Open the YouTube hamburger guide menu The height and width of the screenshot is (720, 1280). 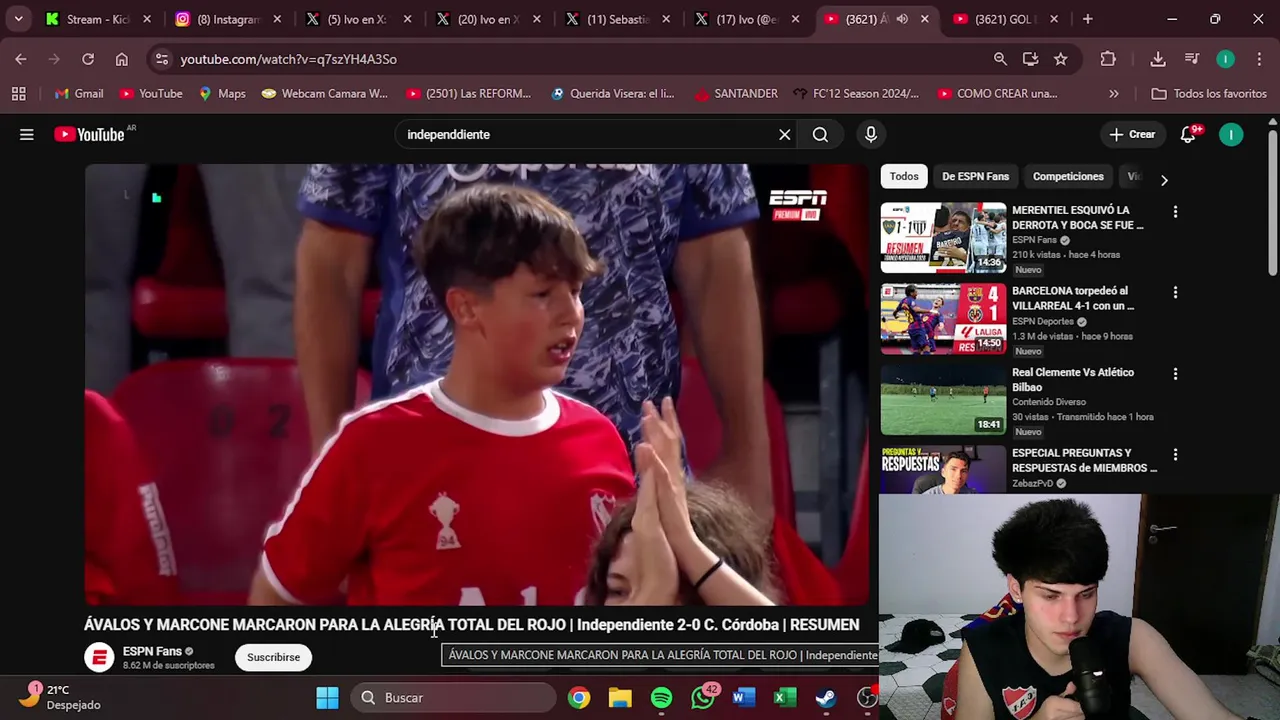(x=27, y=134)
